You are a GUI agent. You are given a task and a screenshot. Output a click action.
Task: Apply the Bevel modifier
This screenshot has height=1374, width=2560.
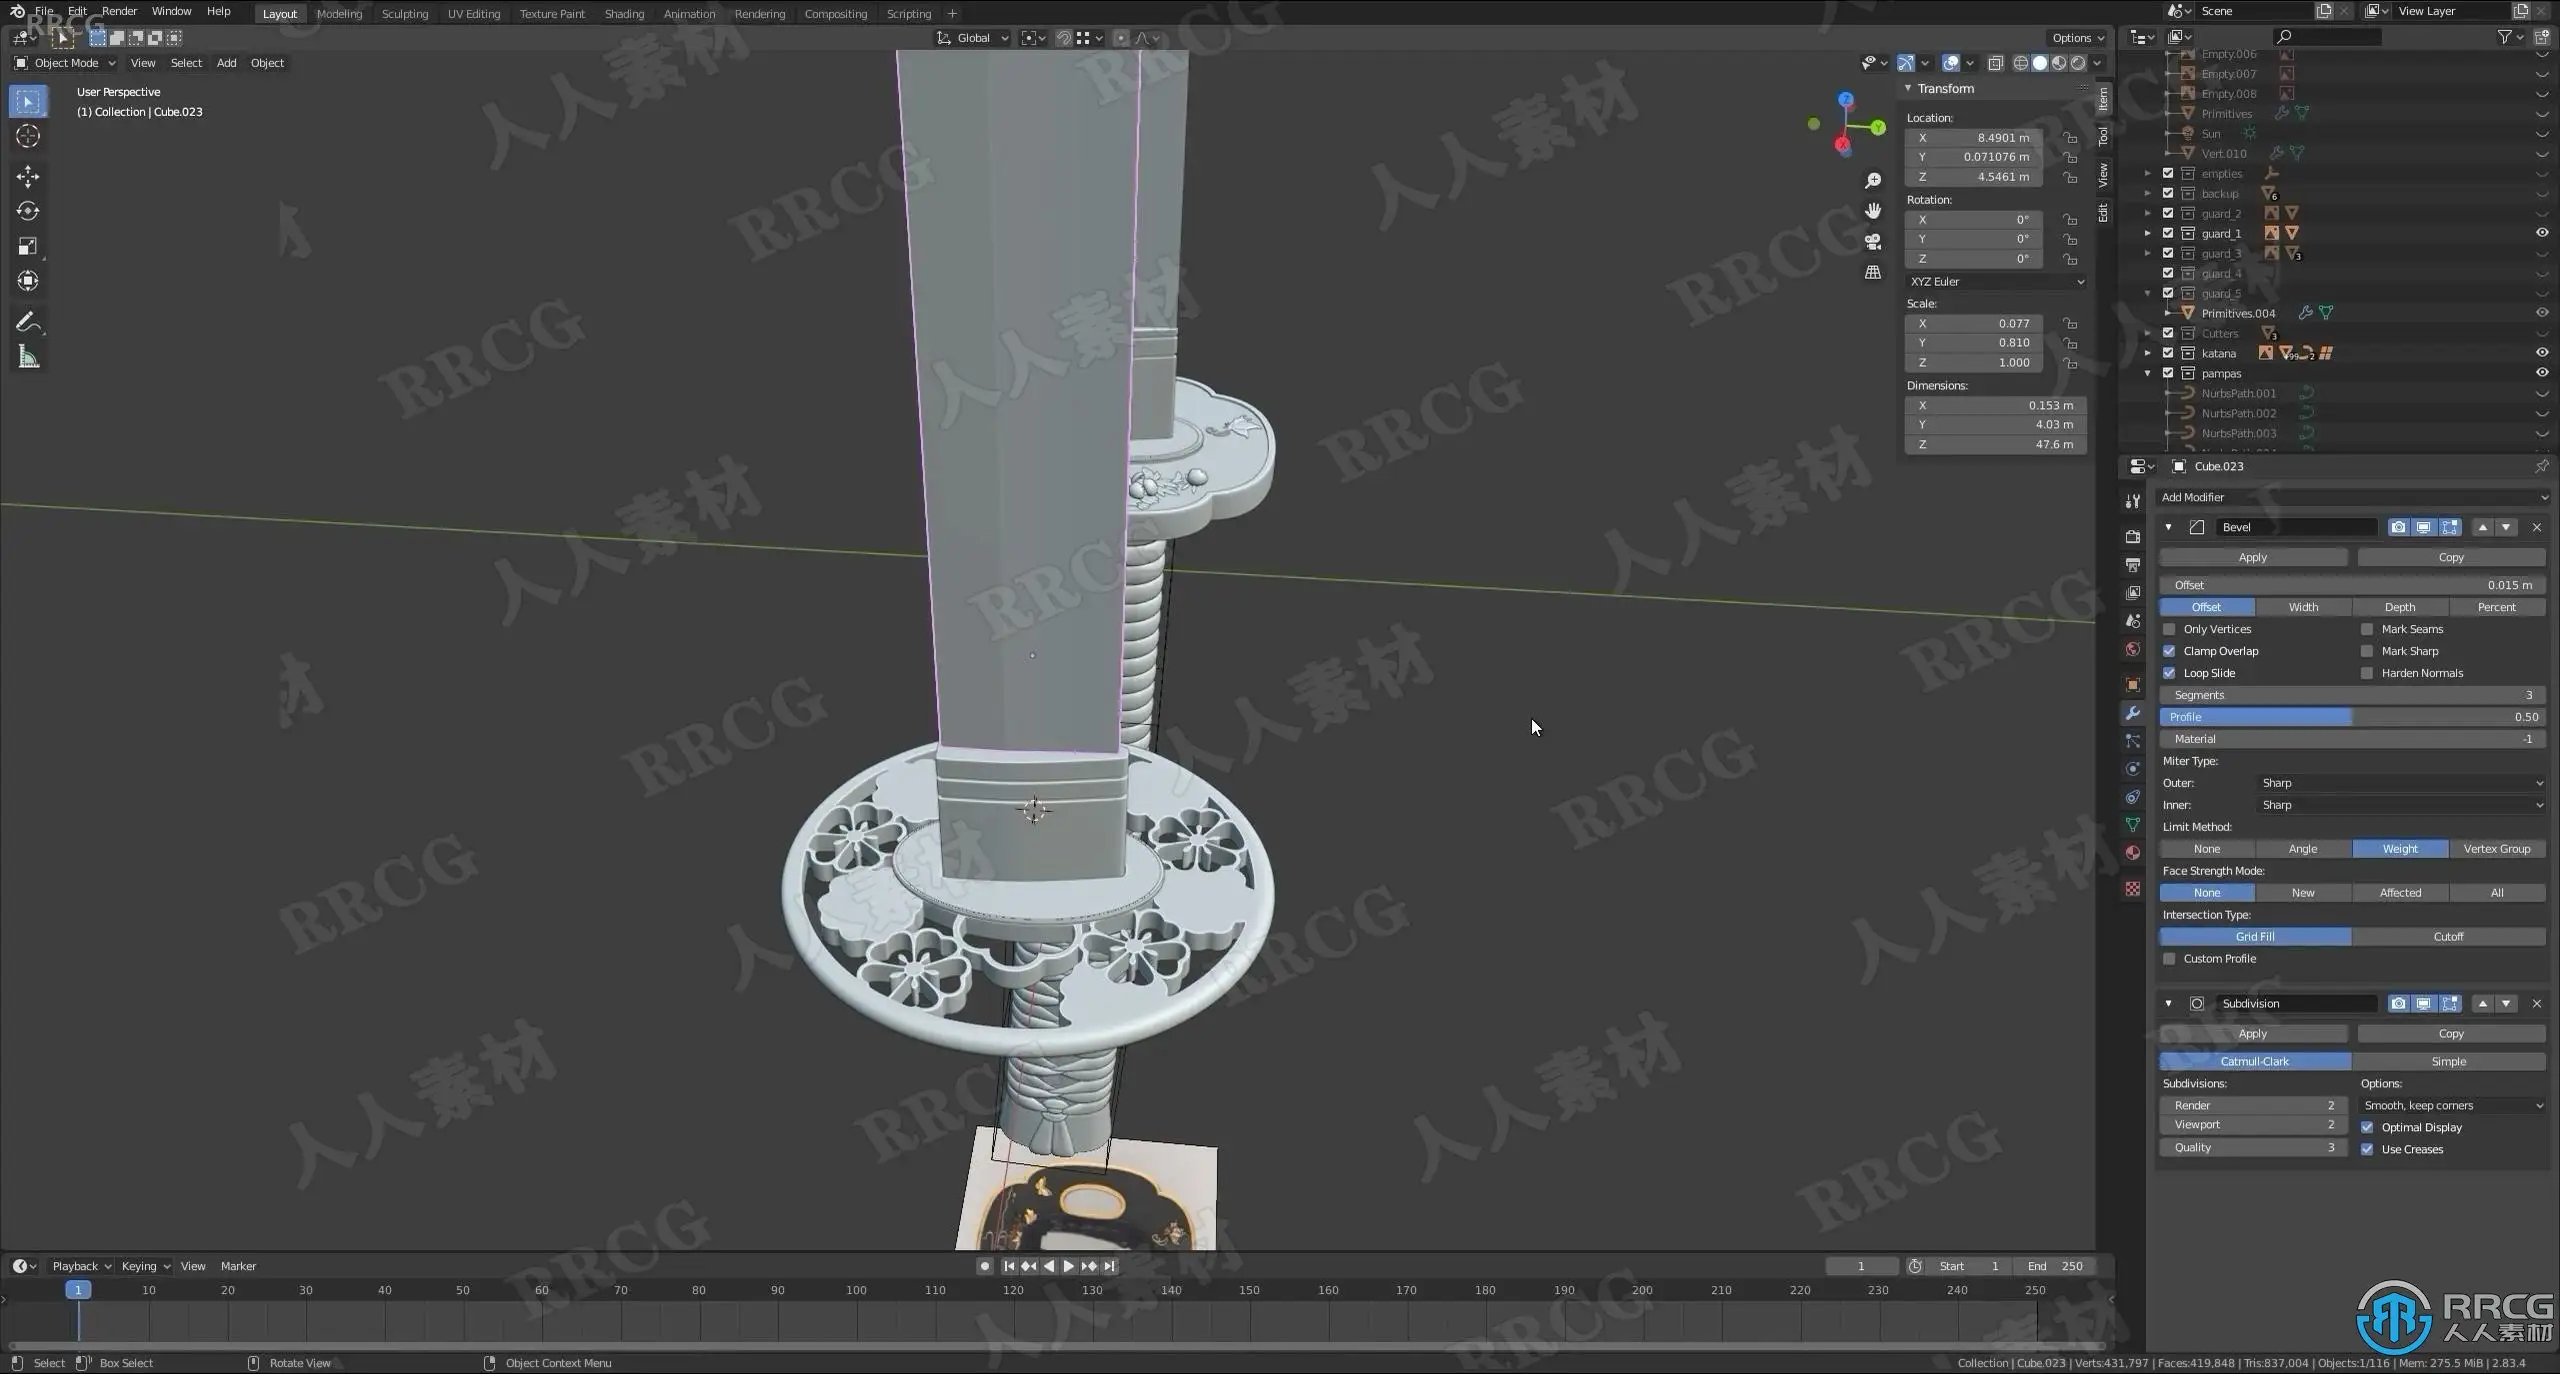click(x=2252, y=557)
